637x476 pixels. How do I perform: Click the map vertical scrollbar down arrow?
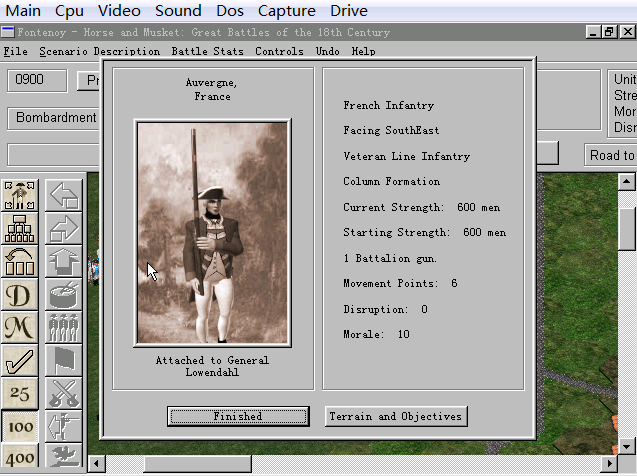point(627,446)
